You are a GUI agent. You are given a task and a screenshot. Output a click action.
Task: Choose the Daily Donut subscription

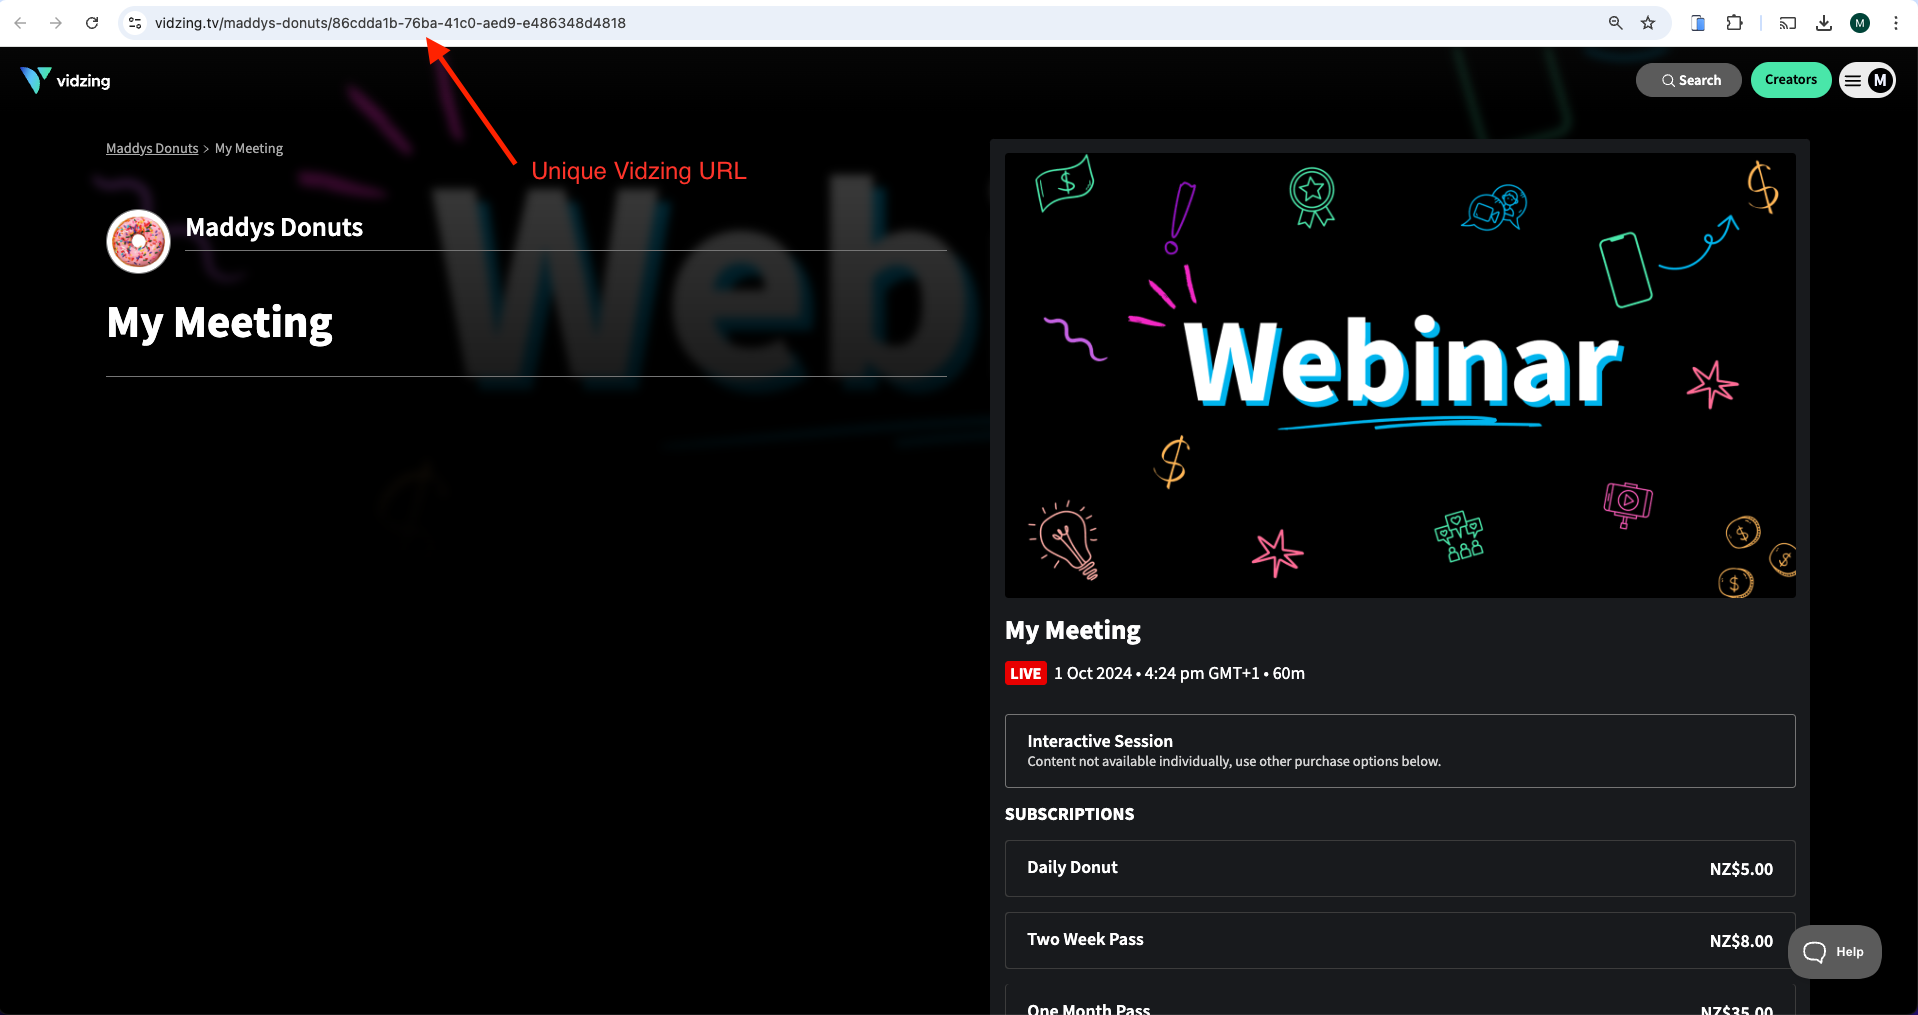pyautogui.click(x=1400, y=868)
